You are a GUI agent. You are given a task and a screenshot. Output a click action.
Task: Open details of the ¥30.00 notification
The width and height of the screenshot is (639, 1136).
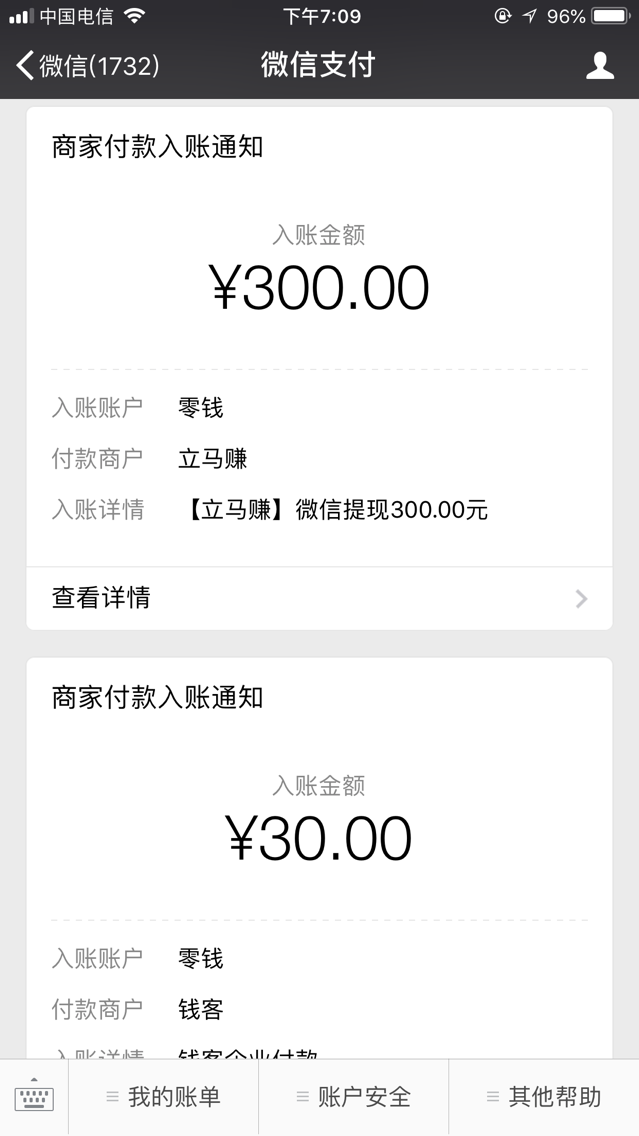[319, 838]
